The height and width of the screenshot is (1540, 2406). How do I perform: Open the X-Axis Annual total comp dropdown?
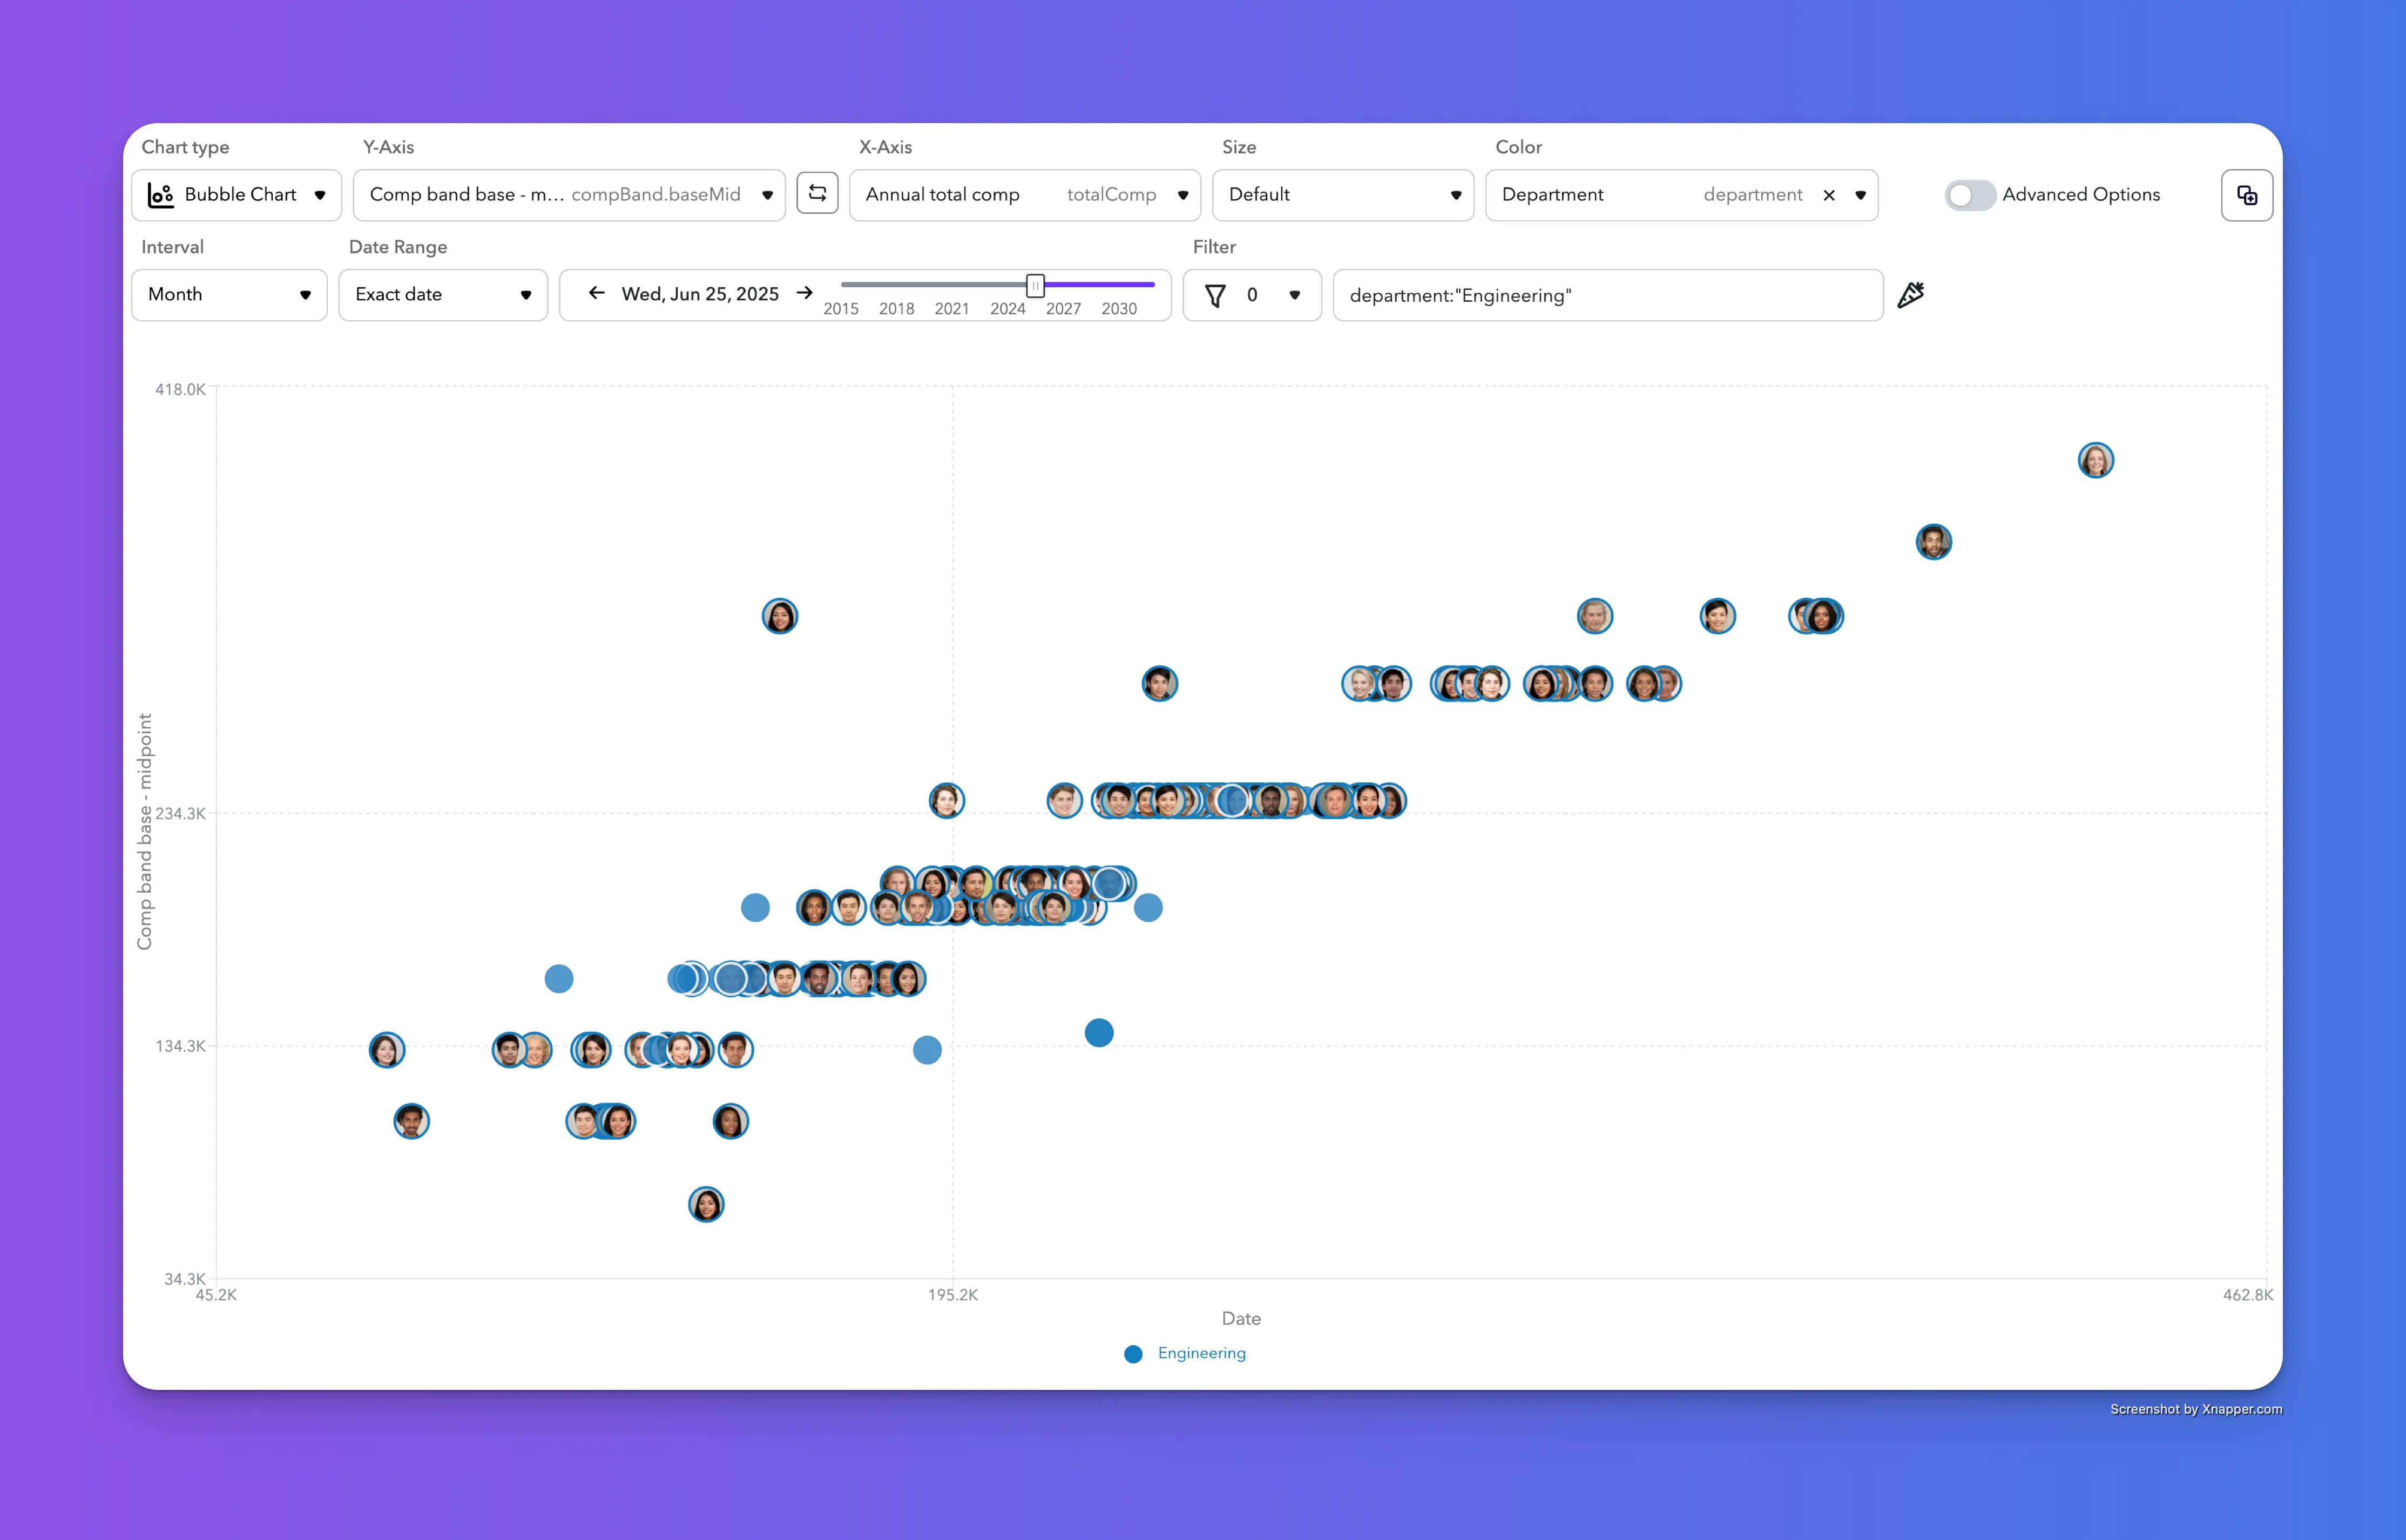[1025, 195]
